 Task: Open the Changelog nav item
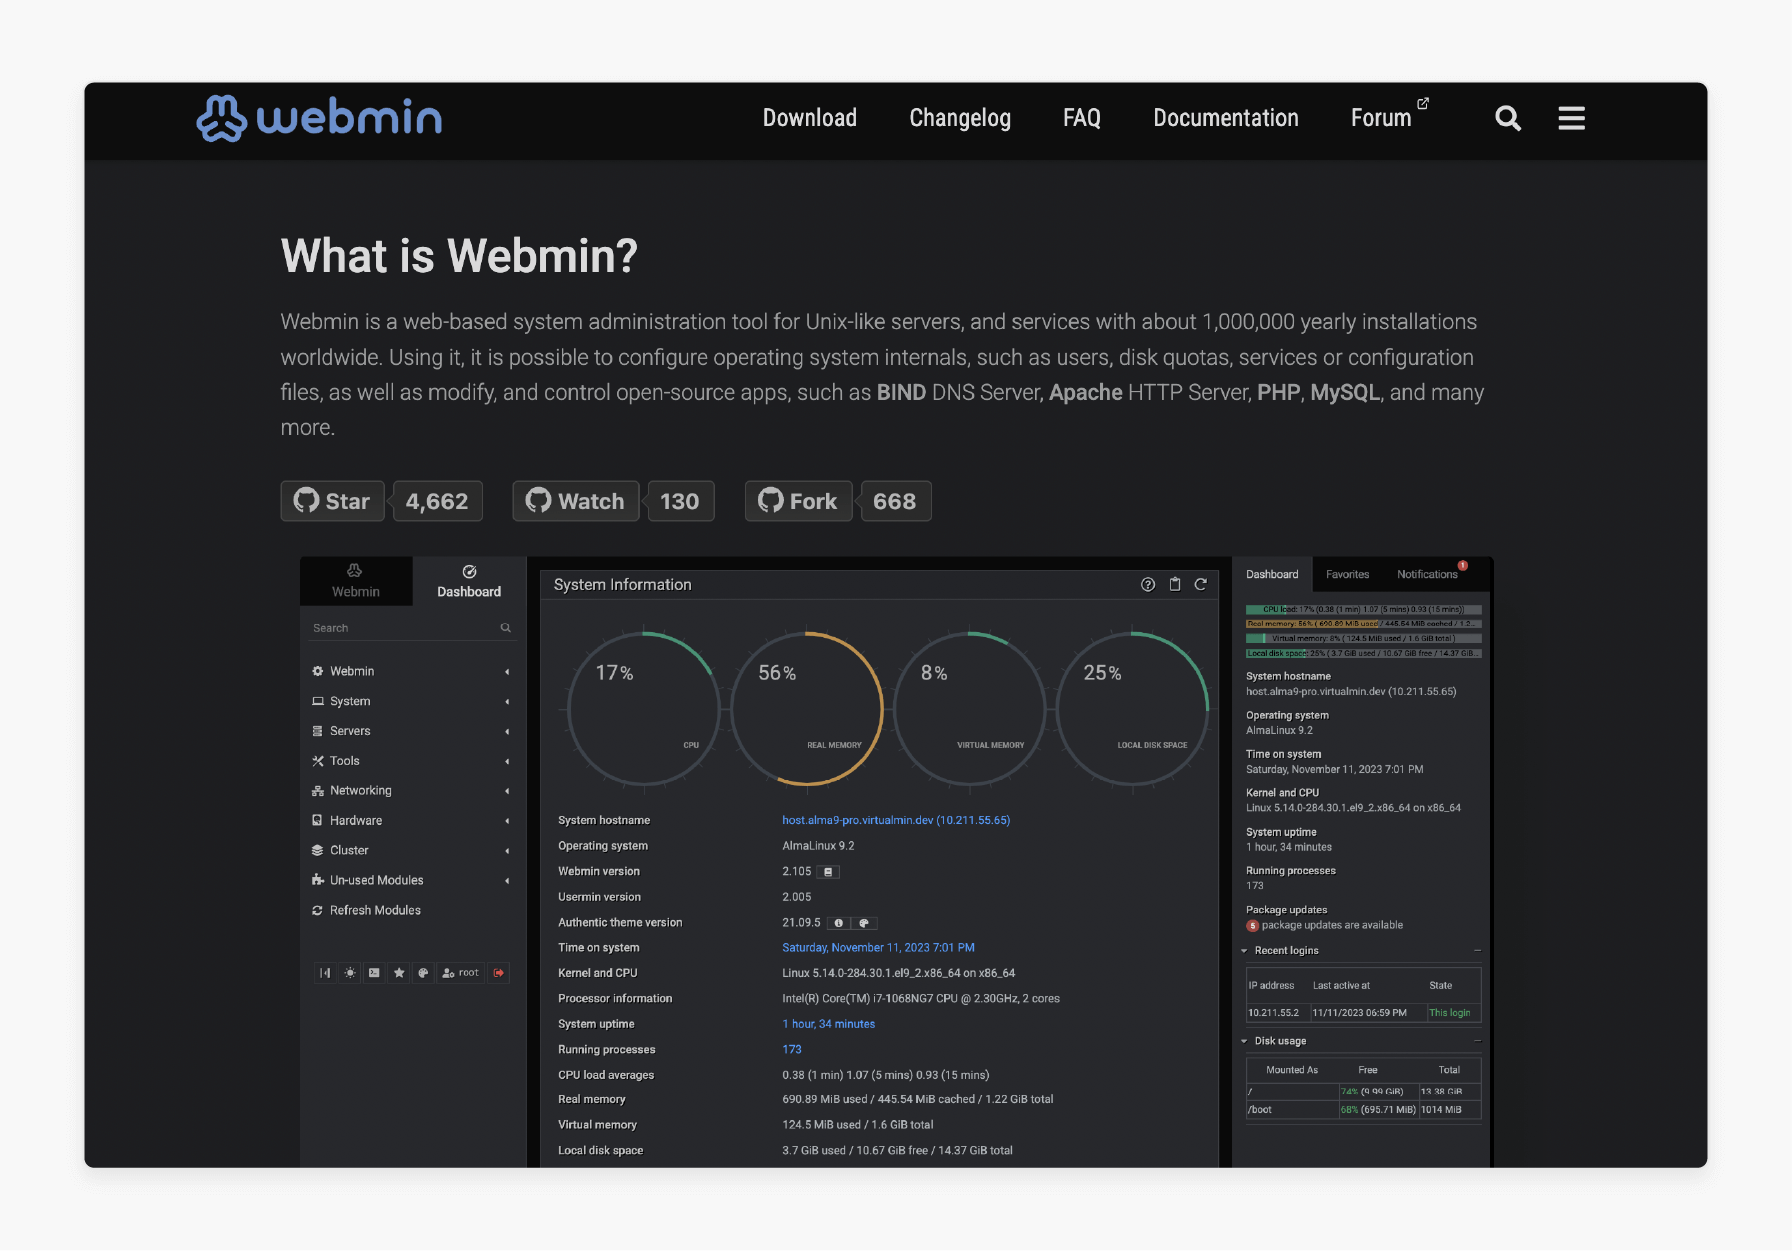pos(959,119)
